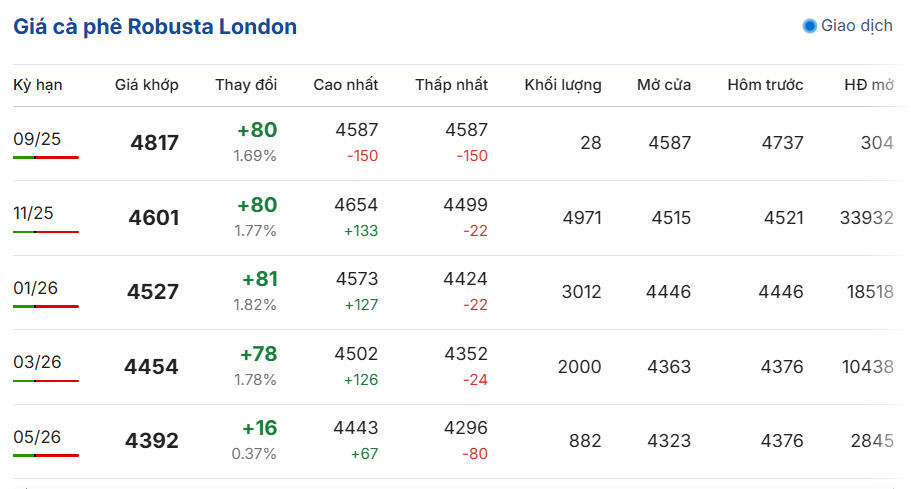Click the range bar under 05/26
The width and height of the screenshot is (911, 489).
46,455
